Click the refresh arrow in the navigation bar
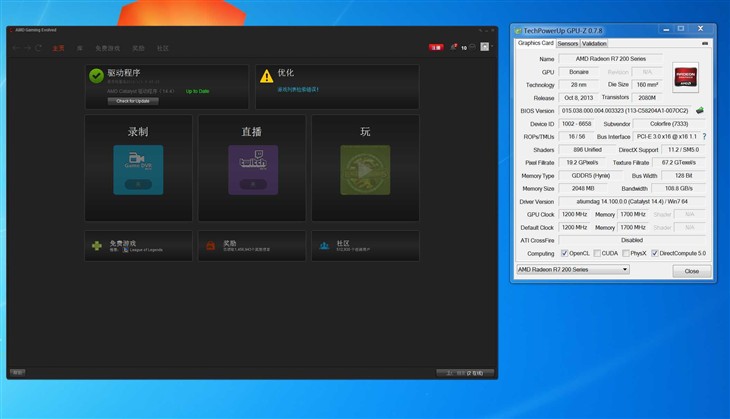 [39, 48]
